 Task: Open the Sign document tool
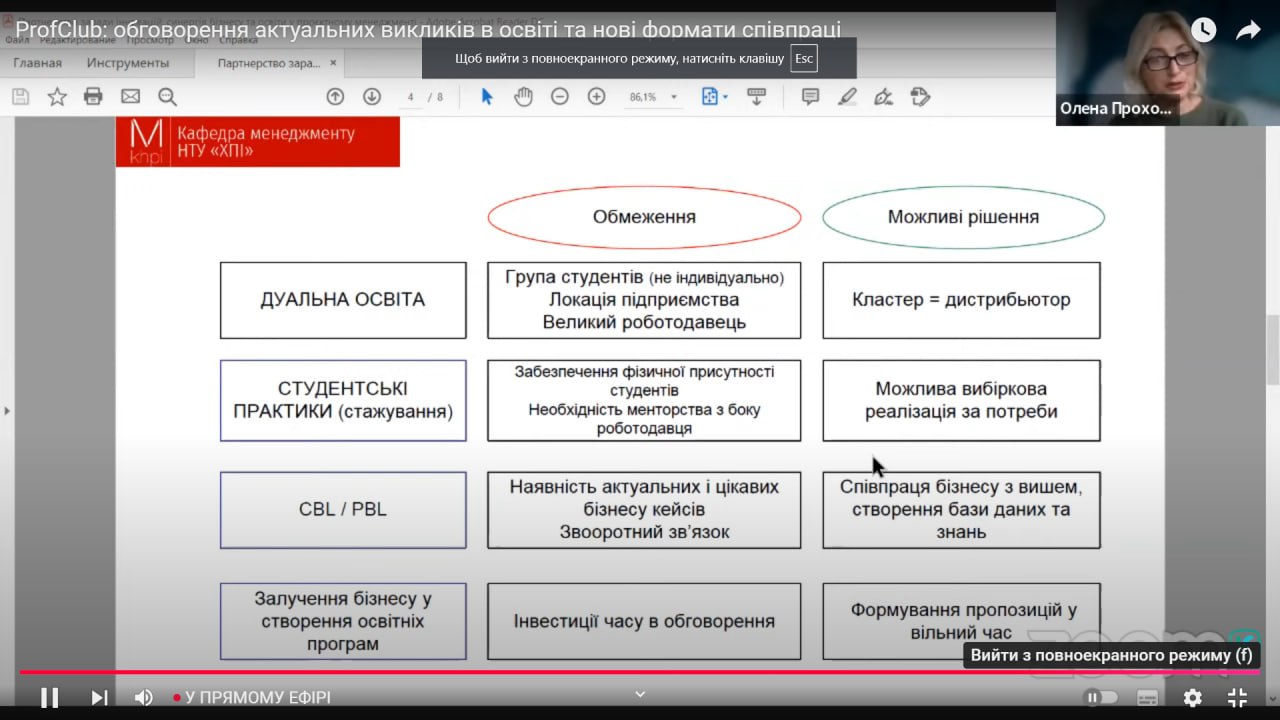tap(884, 97)
